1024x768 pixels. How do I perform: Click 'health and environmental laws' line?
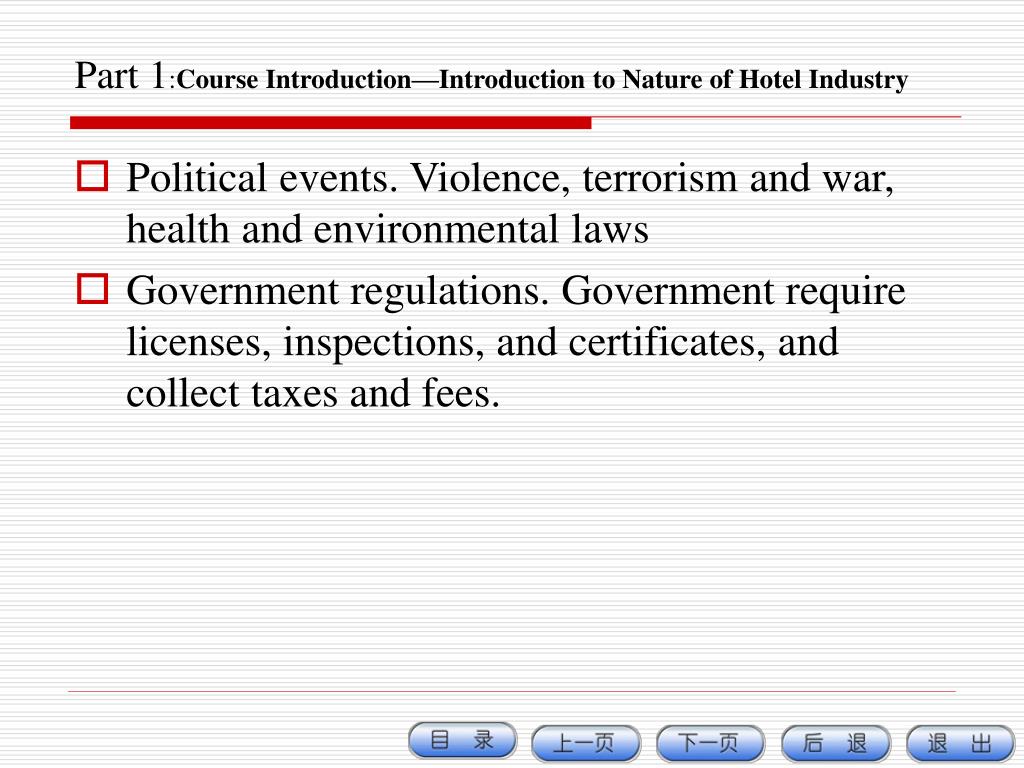pyautogui.click(x=387, y=230)
